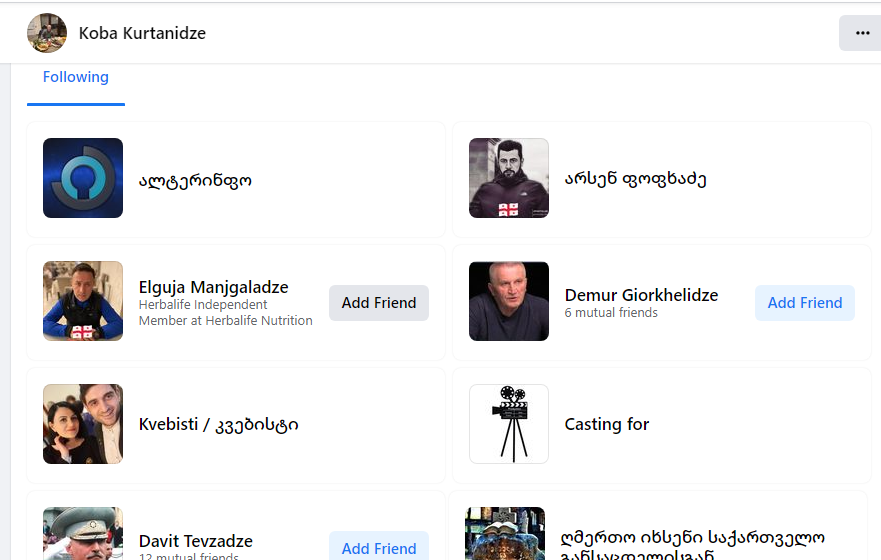Add Davit Tevzadze as a friend
881x560 pixels.
[x=379, y=545]
